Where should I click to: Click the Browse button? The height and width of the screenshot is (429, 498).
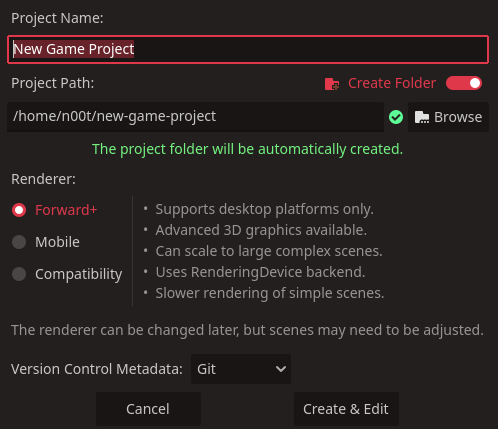448,117
